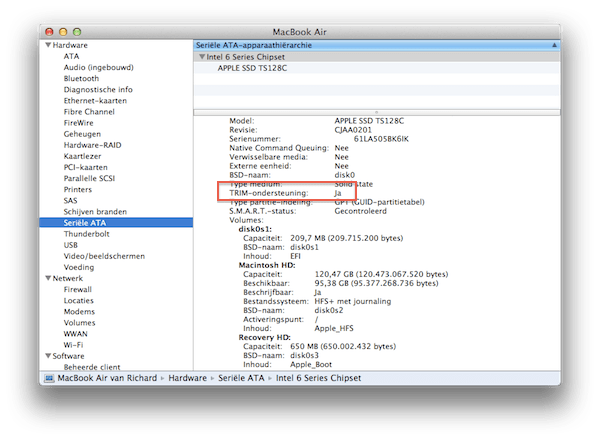The width and height of the screenshot is (600, 440).
Task: Zoom window with green button
Action: click(x=77, y=32)
